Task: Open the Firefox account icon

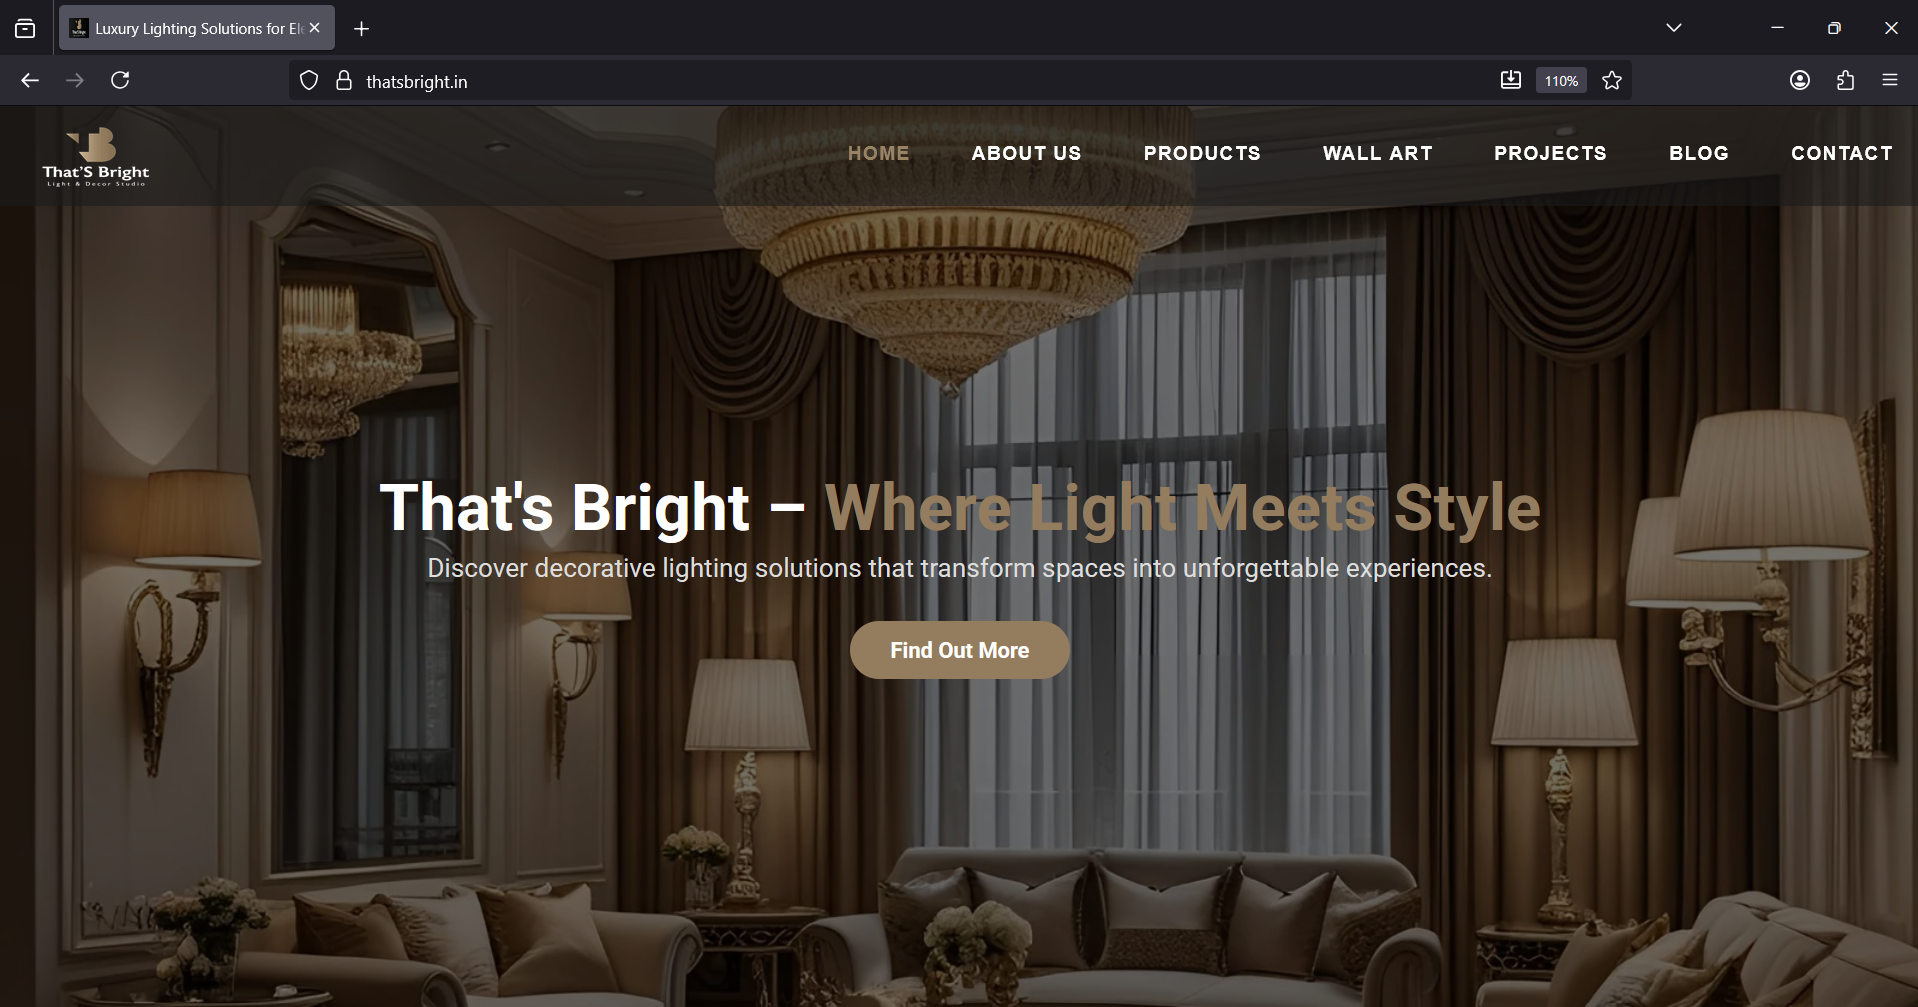Action: click(1800, 81)
